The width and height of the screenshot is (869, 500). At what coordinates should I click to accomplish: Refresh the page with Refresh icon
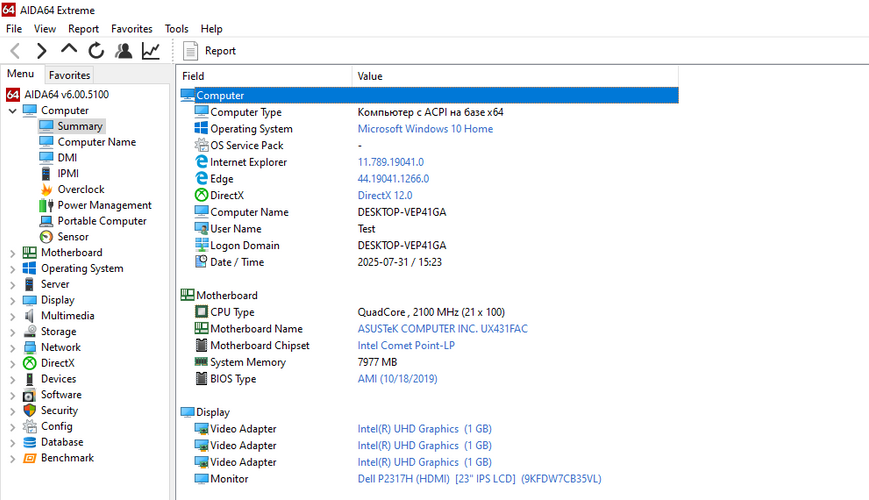(x=96, y=51)
